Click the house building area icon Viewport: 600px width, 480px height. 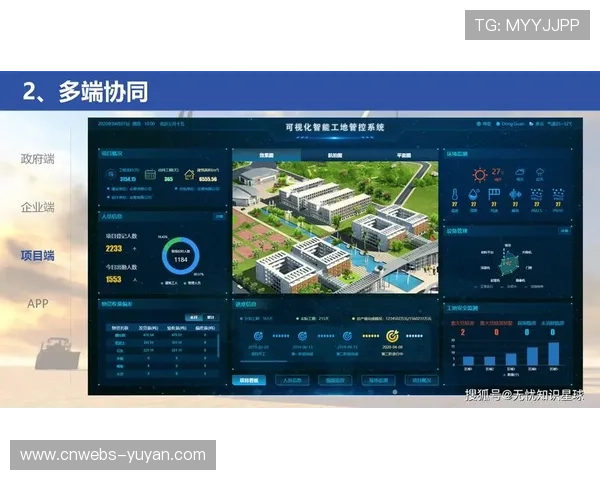point(189,175)
